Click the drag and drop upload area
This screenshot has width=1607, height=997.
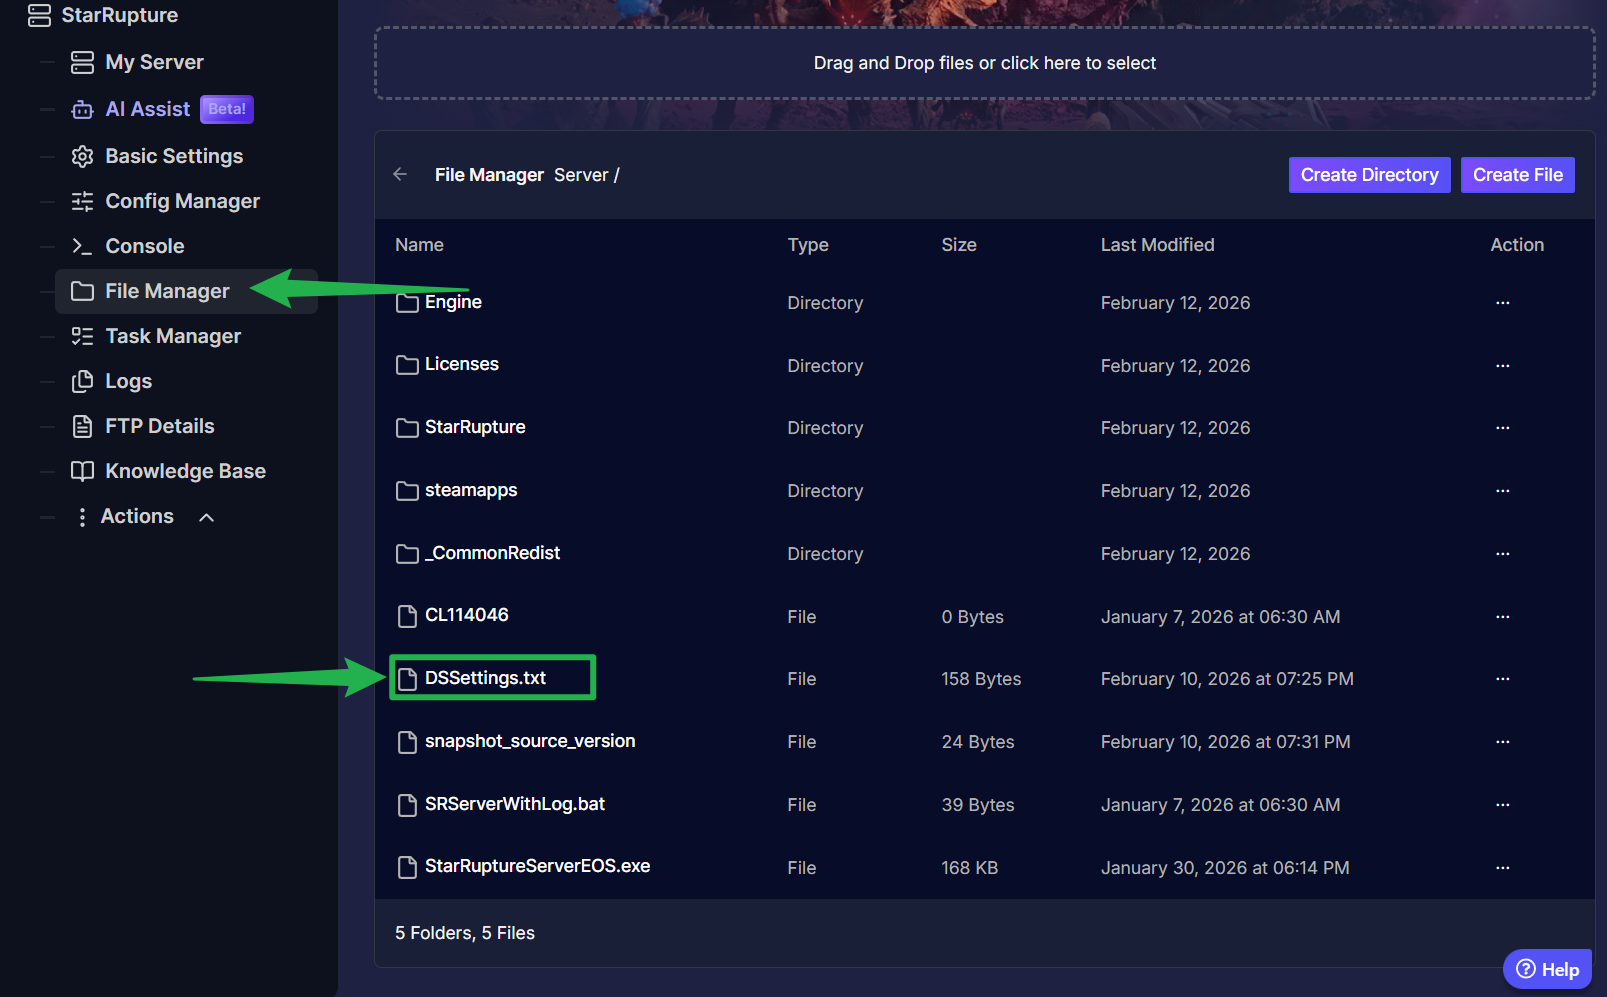click(x=984, y=63)
